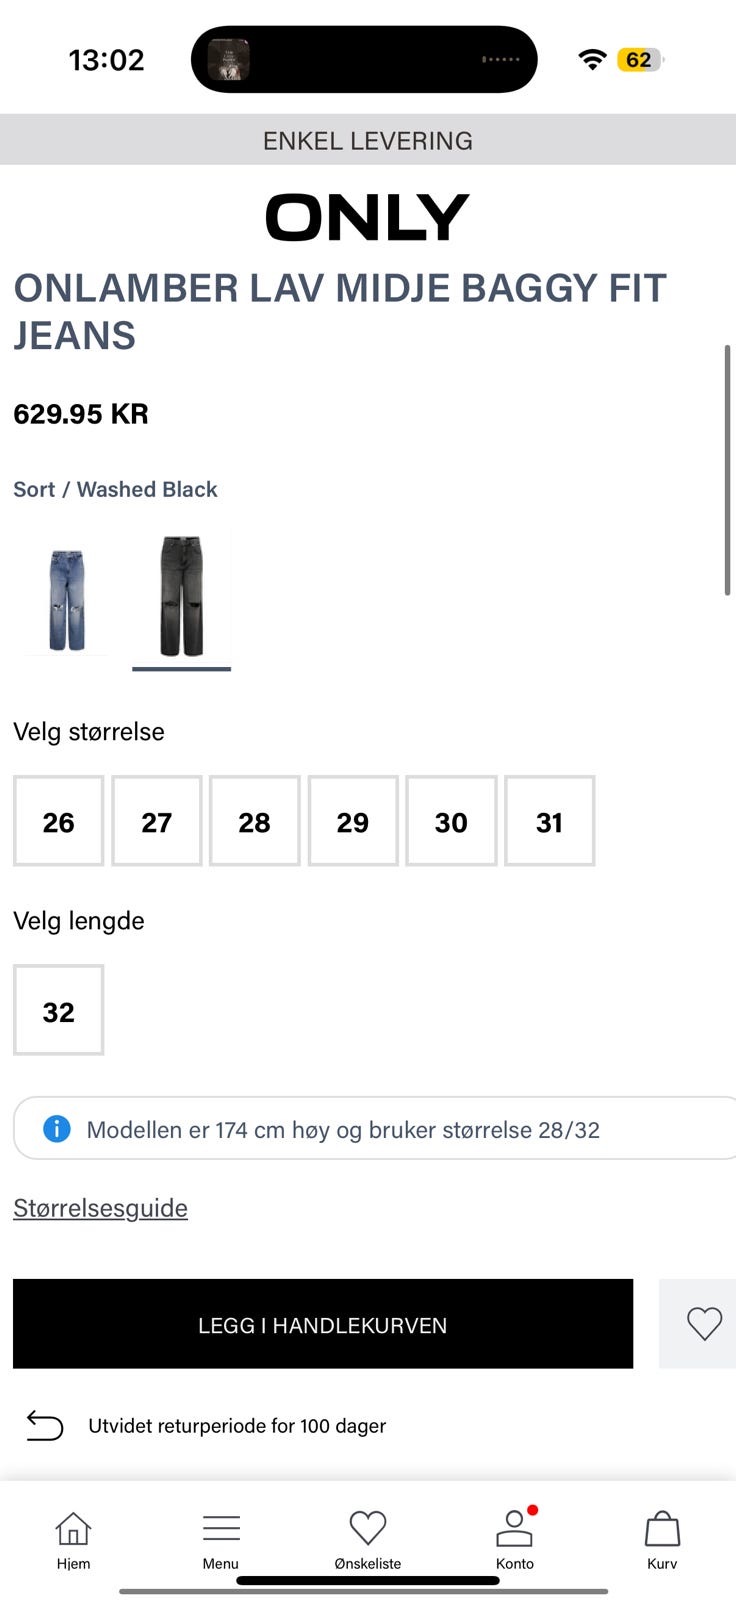Open the Konto account icon
The height and width of the screenshot is (1600, 736).
pyautogui.click(x=515, y=1528)
